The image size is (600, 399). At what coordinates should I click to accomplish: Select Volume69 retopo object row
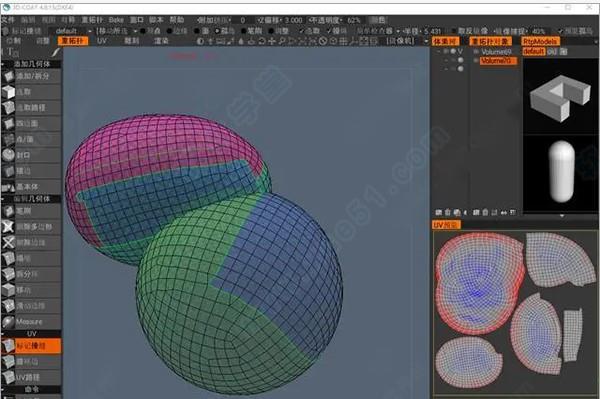tap(496, 51)
